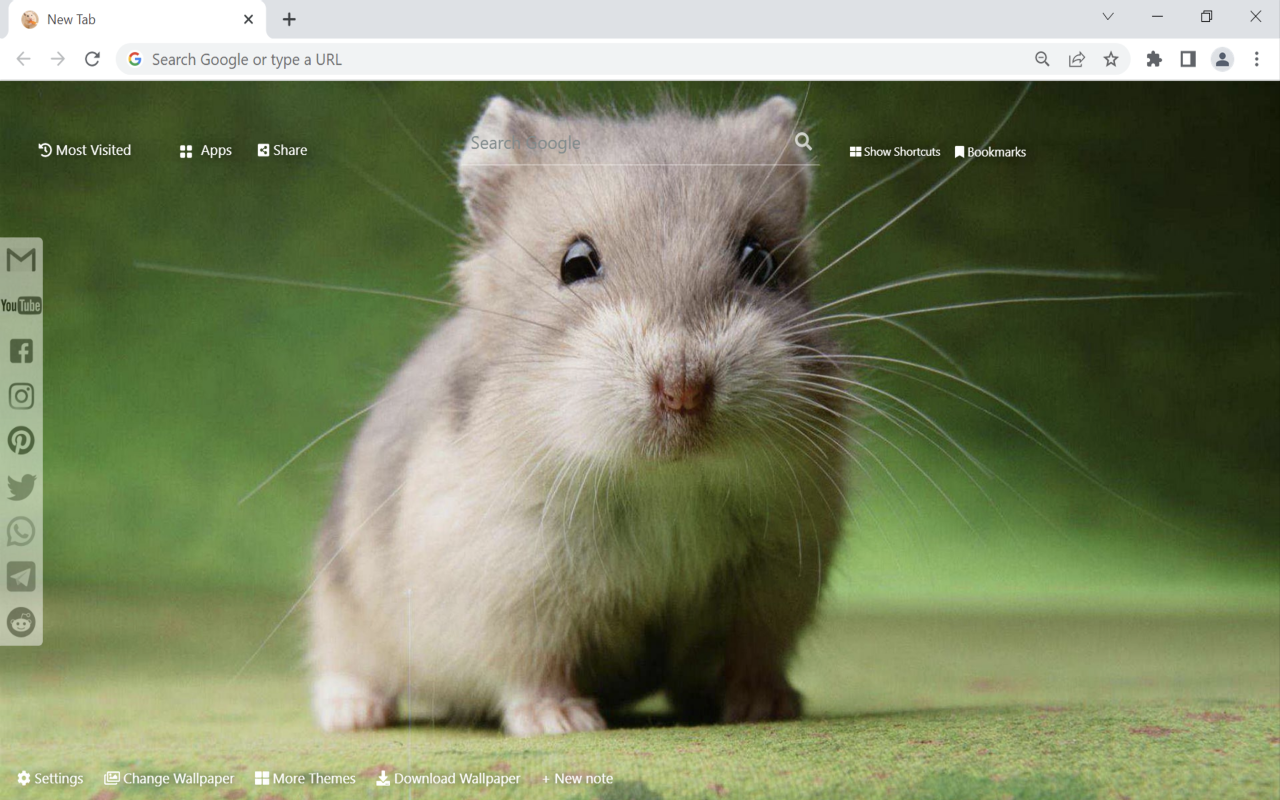Open Most Visited list
The image size is (1280, 800).
85,150
